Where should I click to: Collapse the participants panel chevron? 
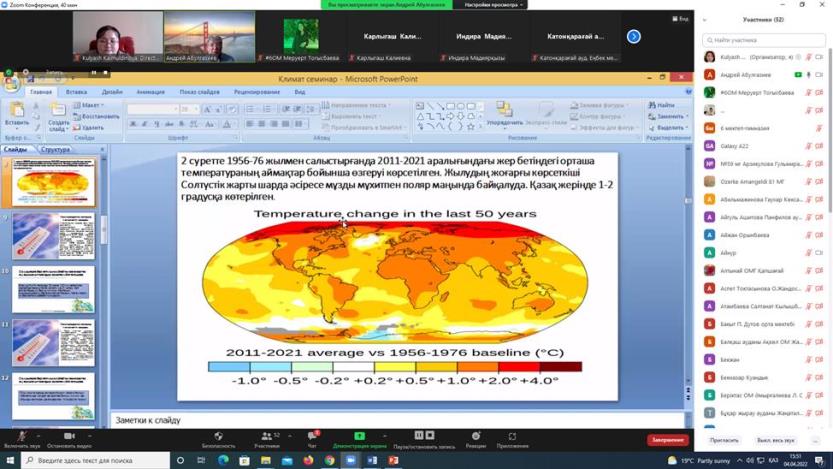[x=705, y=19]
